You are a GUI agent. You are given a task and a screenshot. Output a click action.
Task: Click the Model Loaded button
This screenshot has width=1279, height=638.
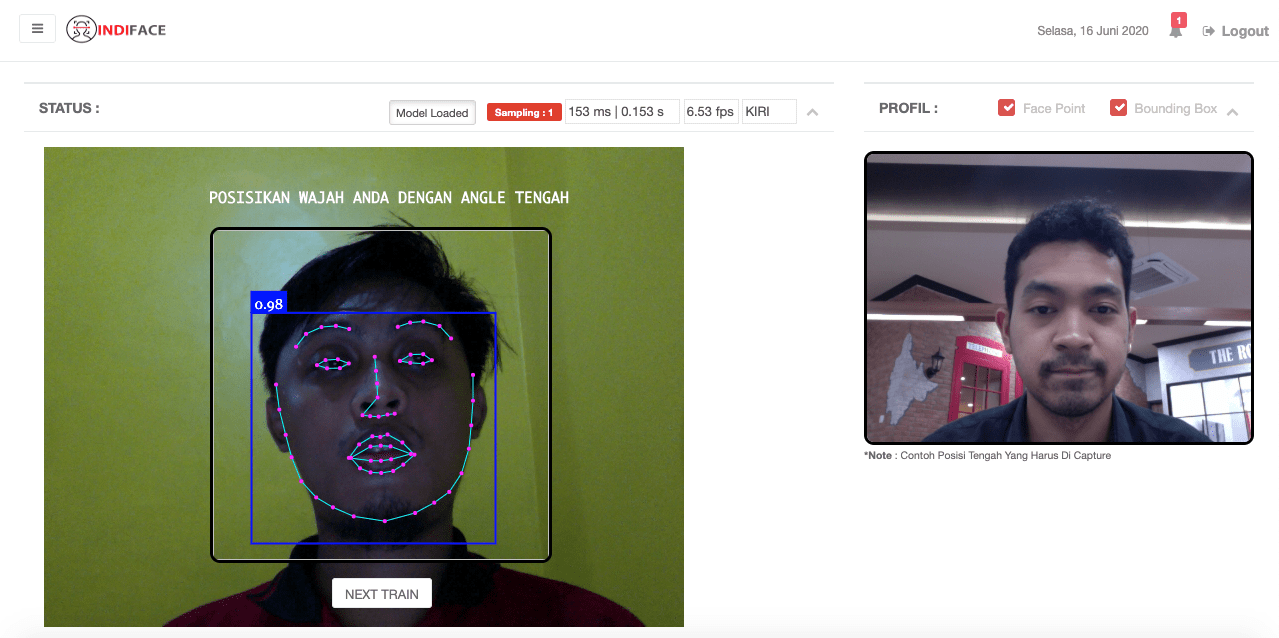coord(432,113)
